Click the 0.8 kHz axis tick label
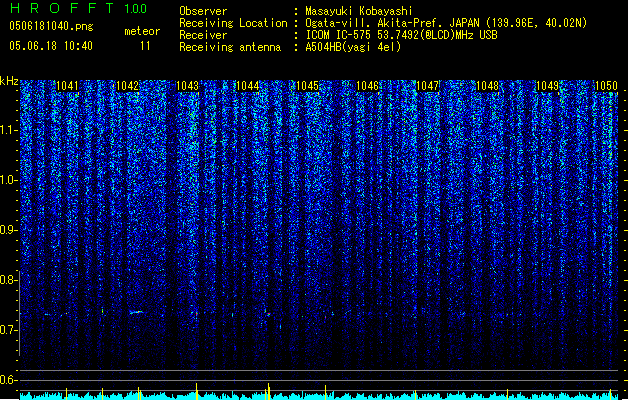The image size is (629, 400). tap(9, 280)
